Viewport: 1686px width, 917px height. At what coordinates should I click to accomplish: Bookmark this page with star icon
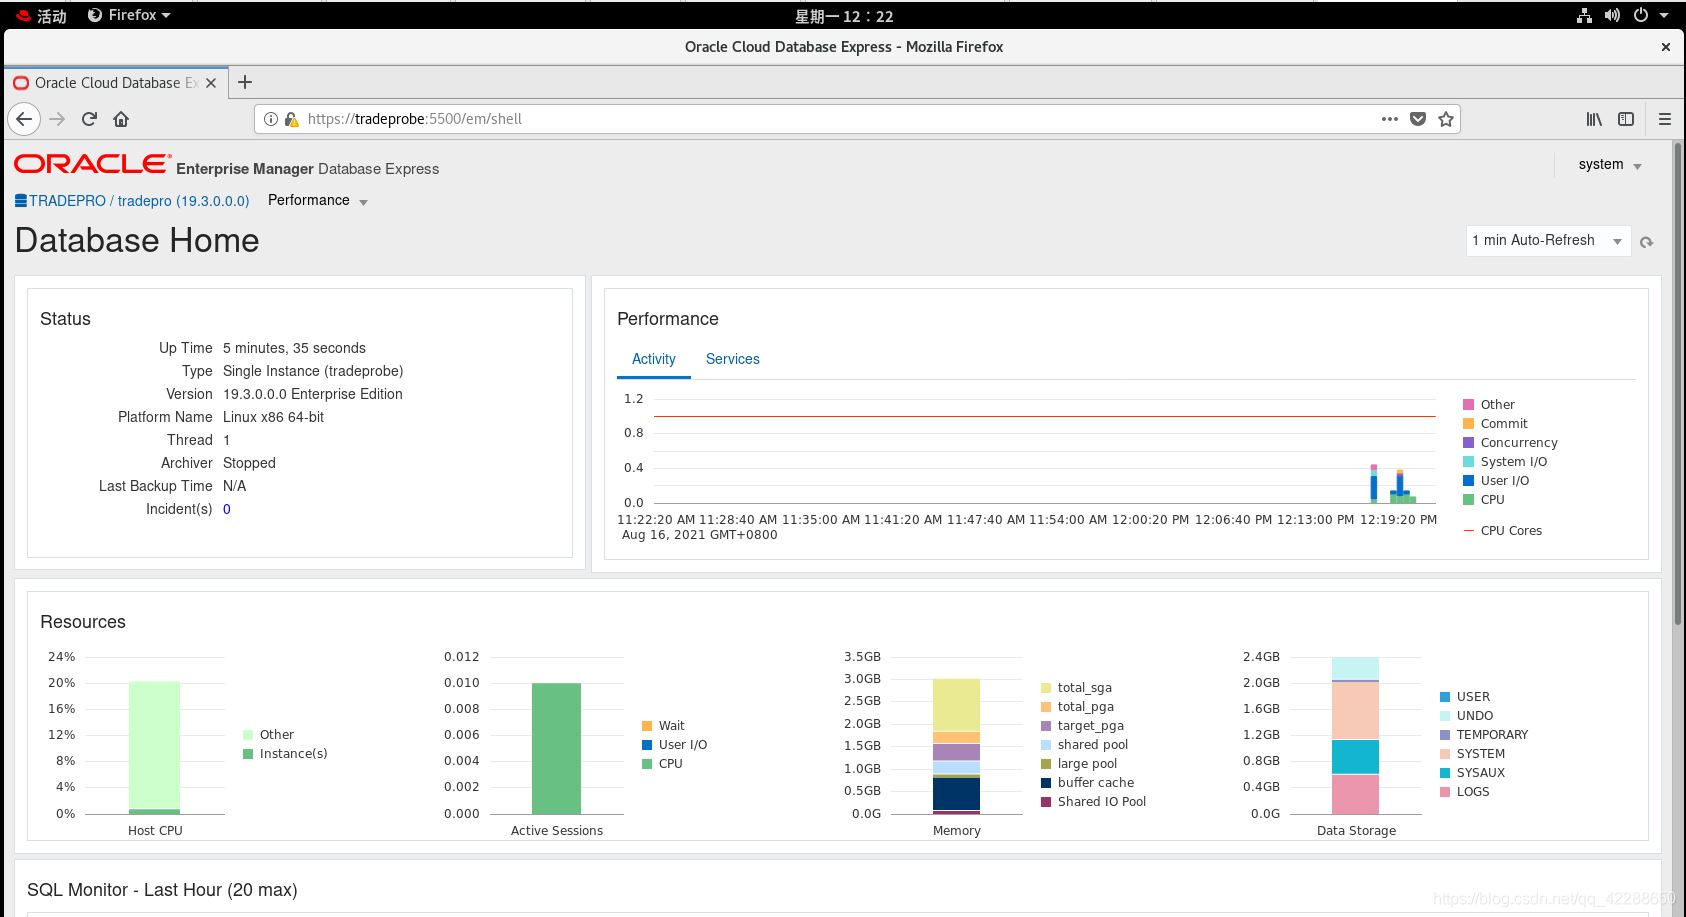[1446, 119]
